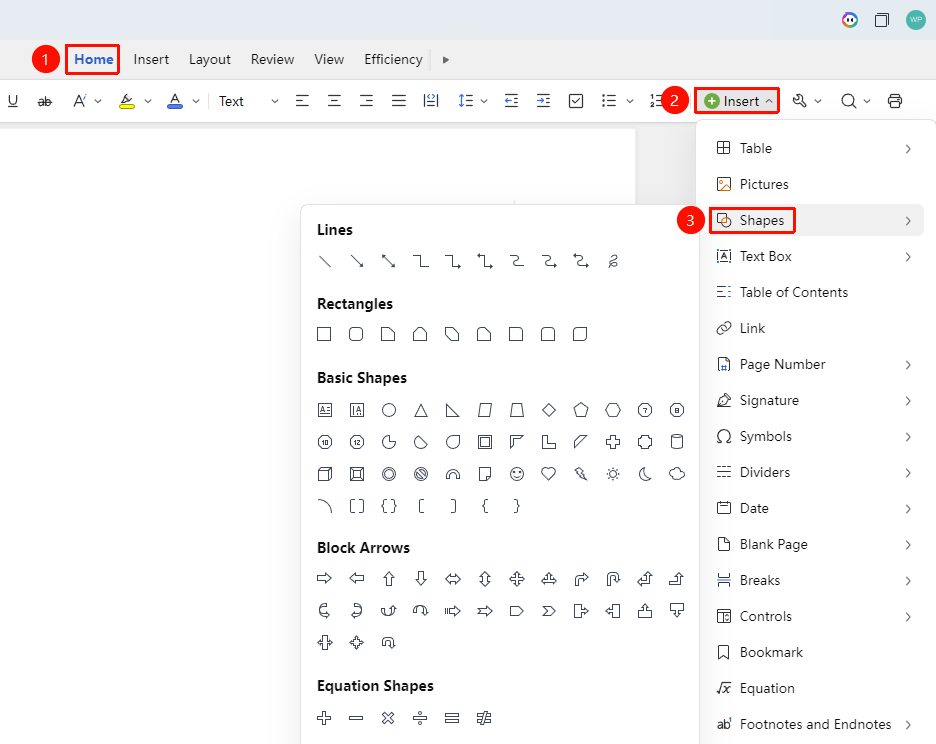Switch to the Home tab

[x=94, y=60]
